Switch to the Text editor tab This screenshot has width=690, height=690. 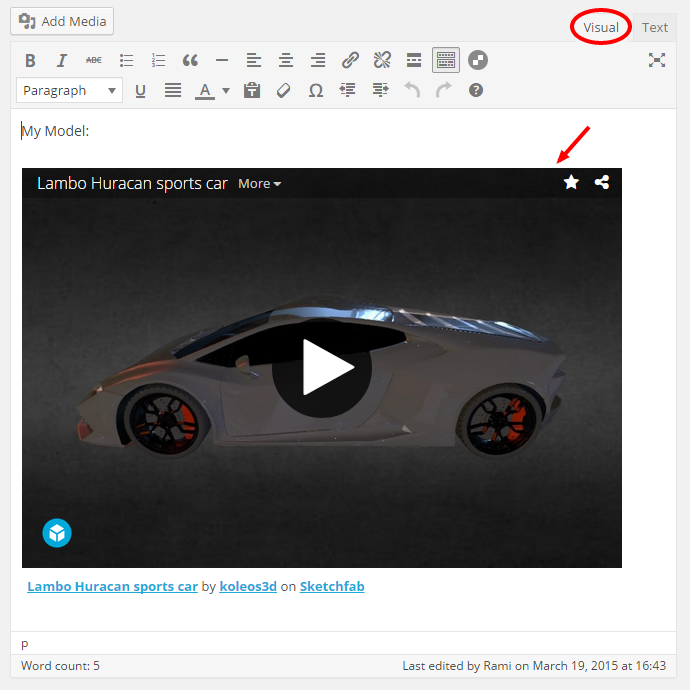click(655, 27)
